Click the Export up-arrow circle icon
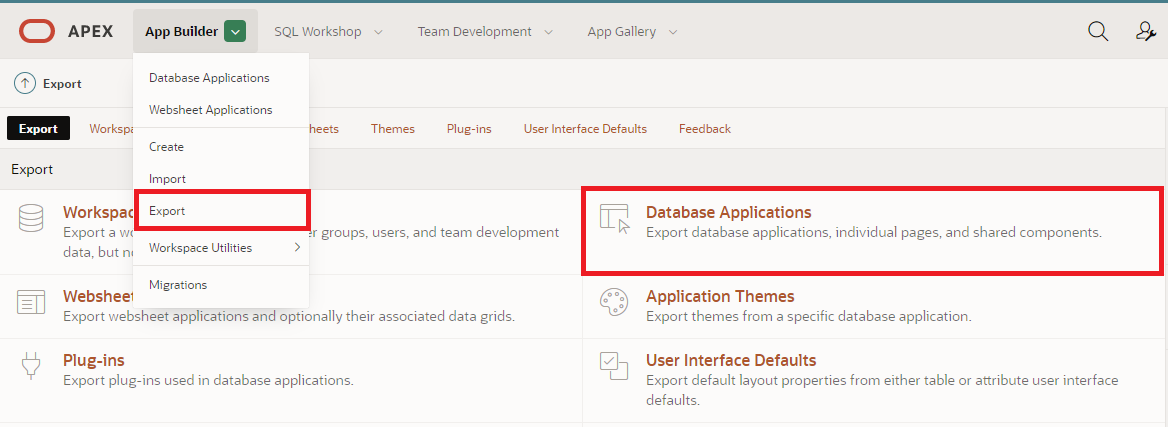The width and height of the screenshot is (1168, 427). (25, 83)
